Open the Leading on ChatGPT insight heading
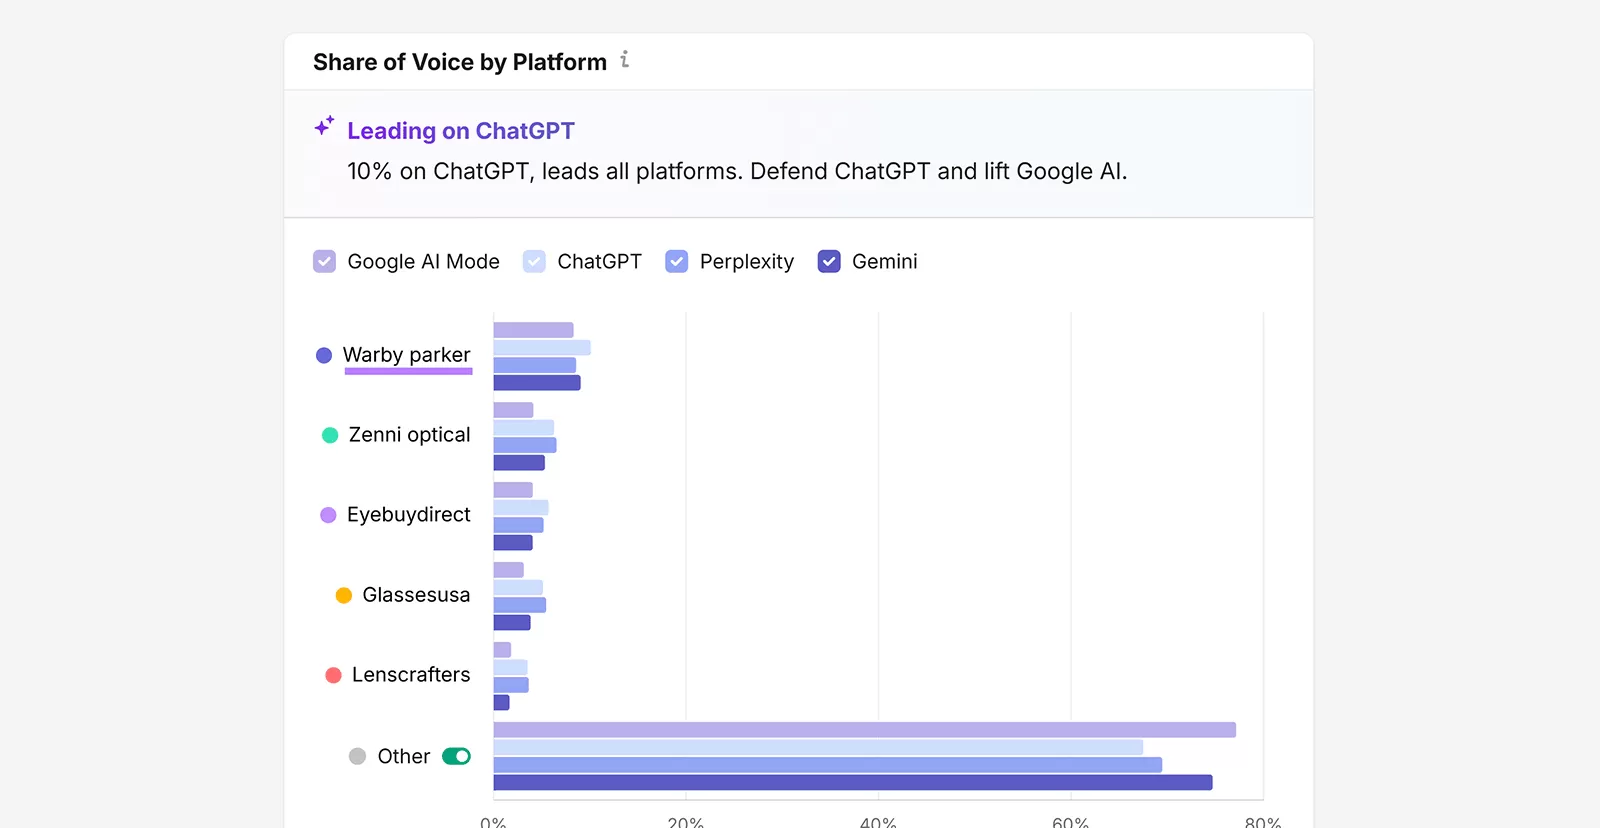The height and width of the screenshot is (828, 1600). tap(461, 131)
